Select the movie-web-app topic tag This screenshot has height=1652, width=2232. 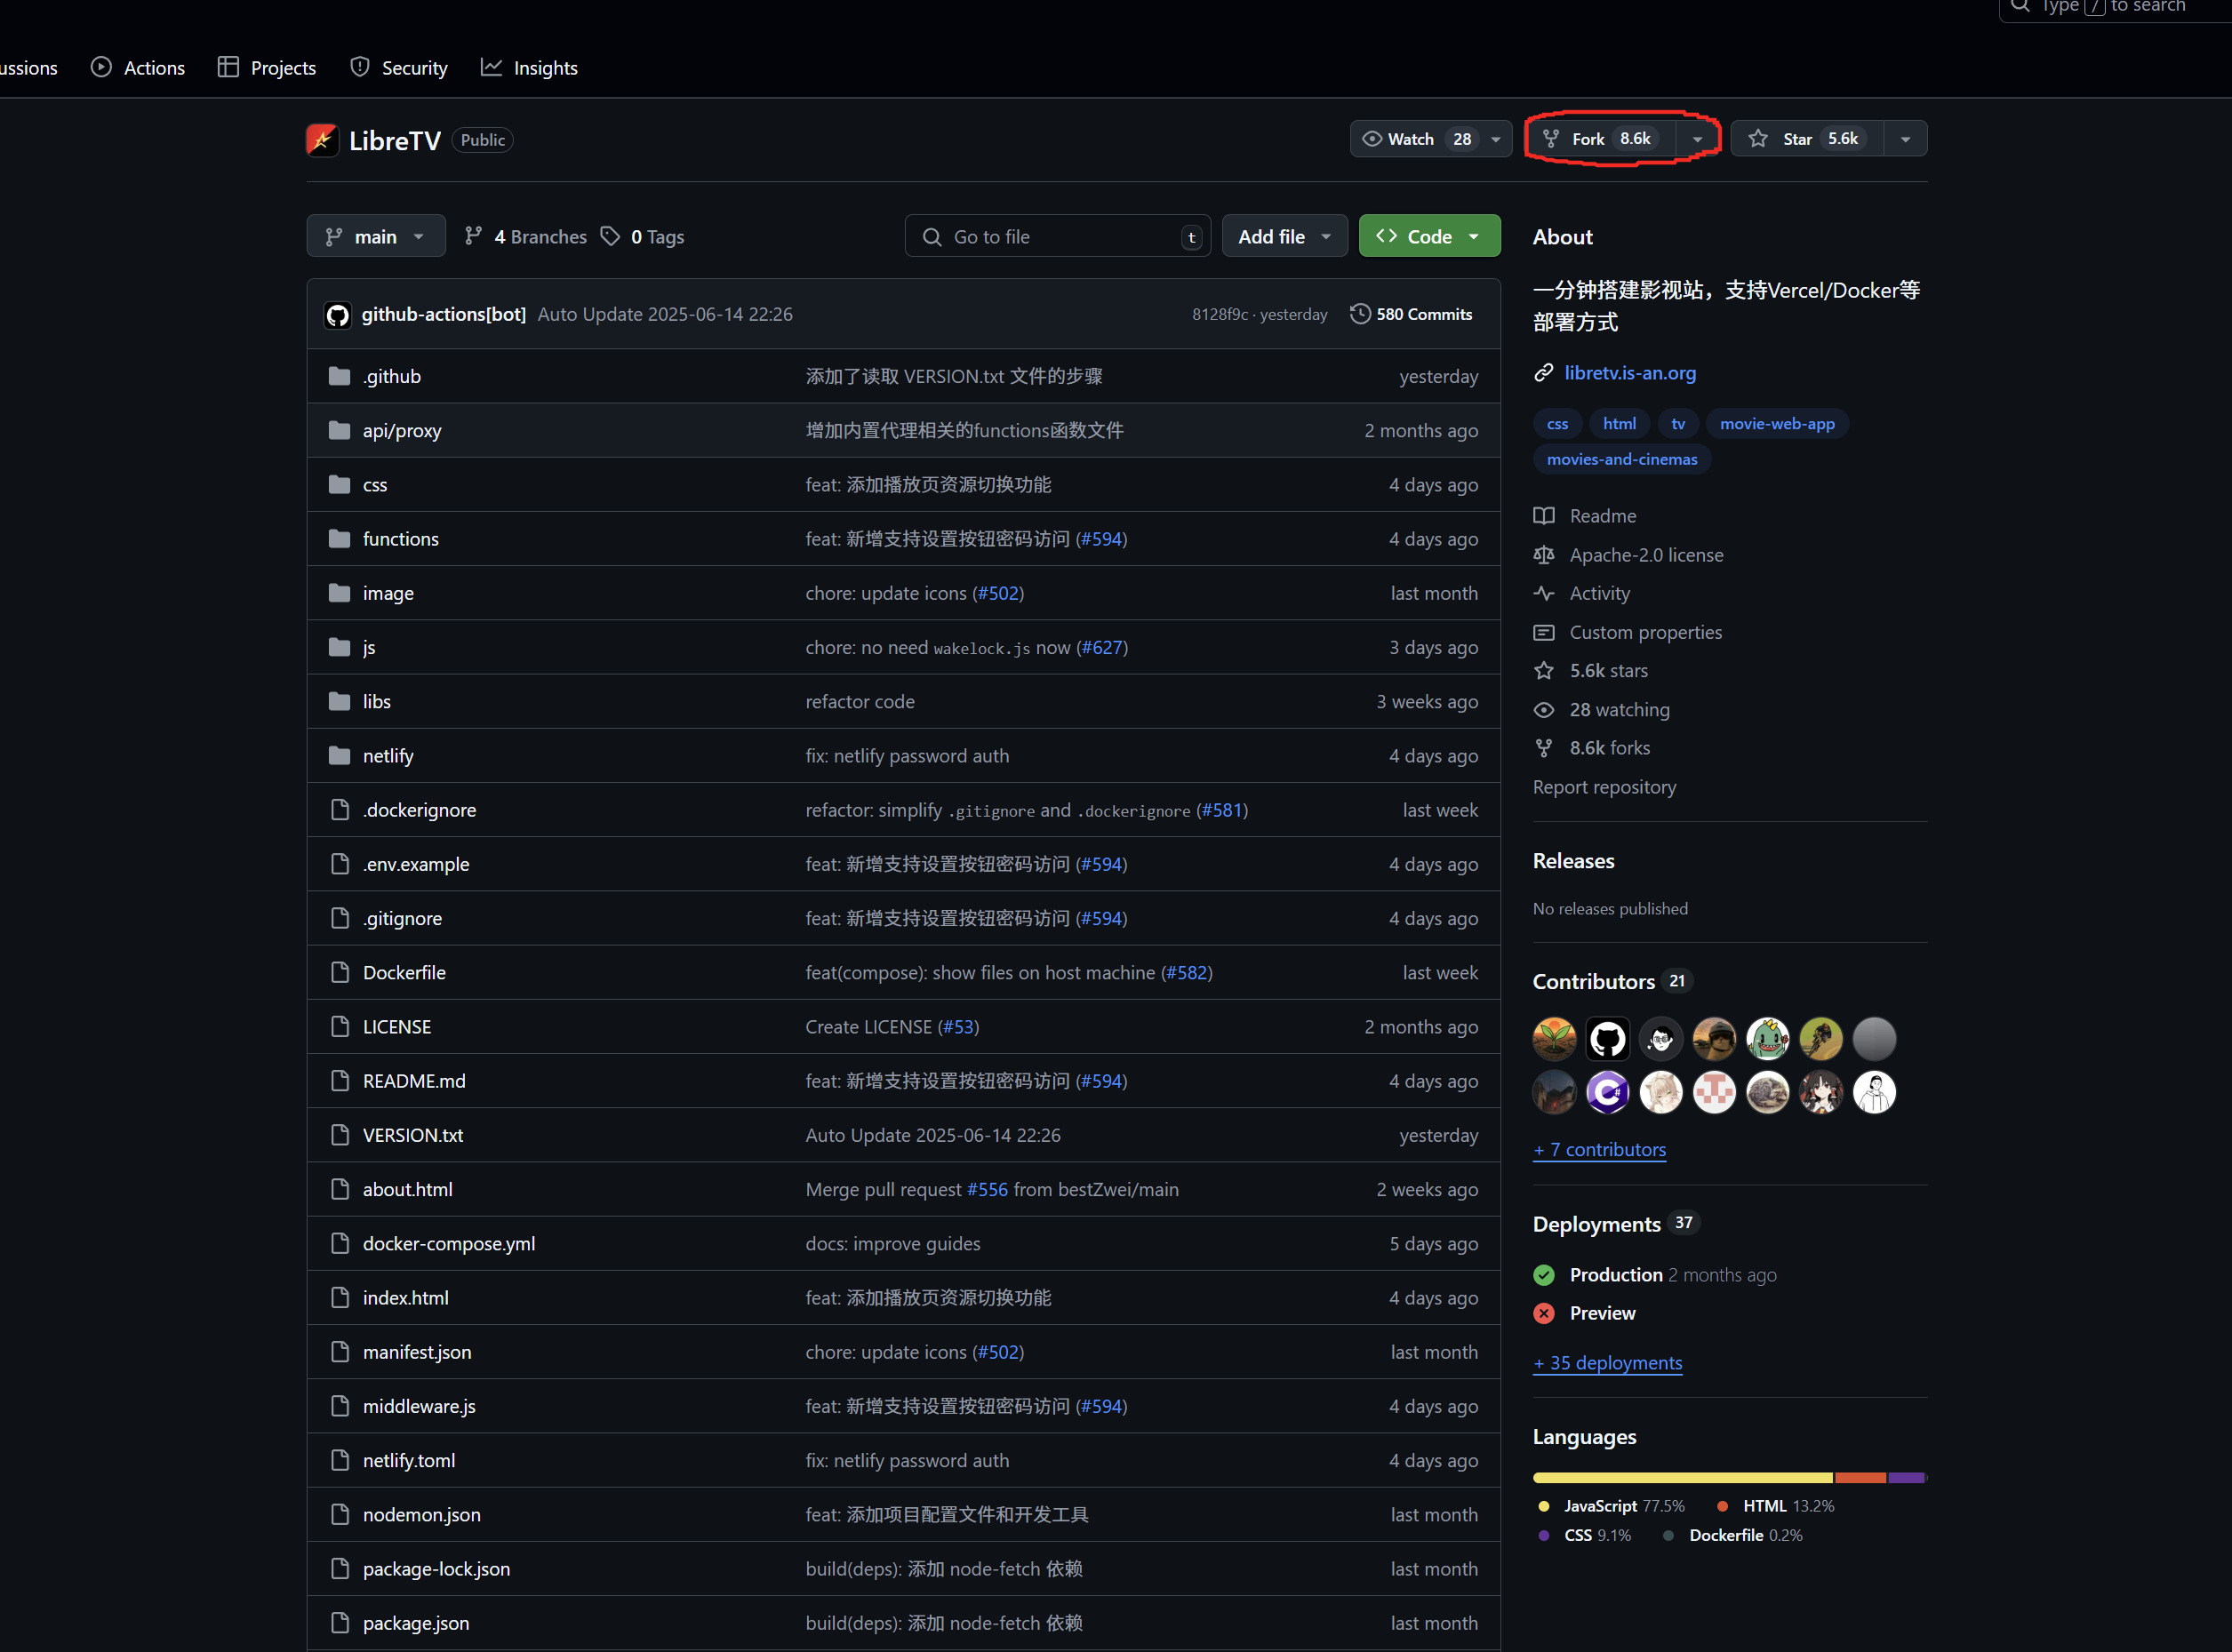click(x=1777, y=424)
